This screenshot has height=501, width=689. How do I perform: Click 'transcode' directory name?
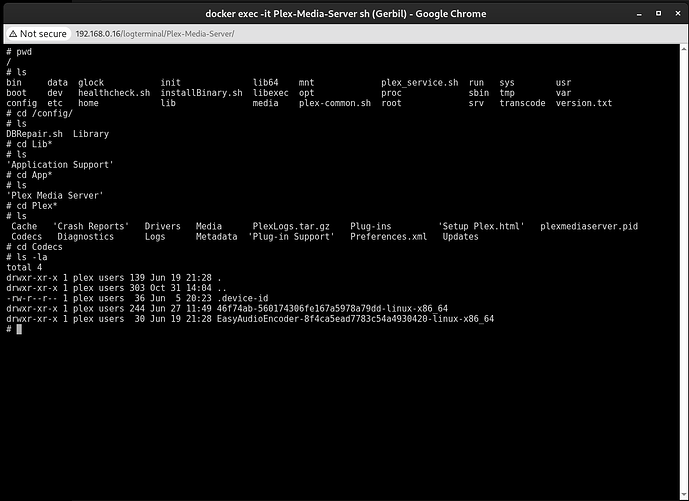pos(522,103)
